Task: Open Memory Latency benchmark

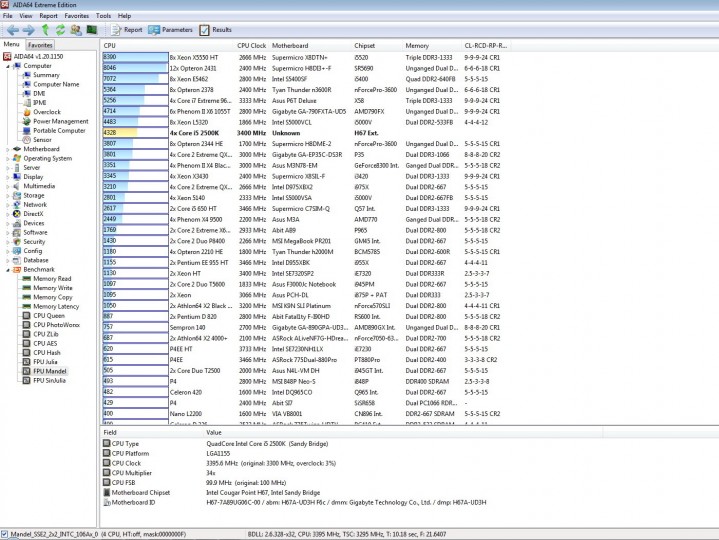Action: point(56,307)
